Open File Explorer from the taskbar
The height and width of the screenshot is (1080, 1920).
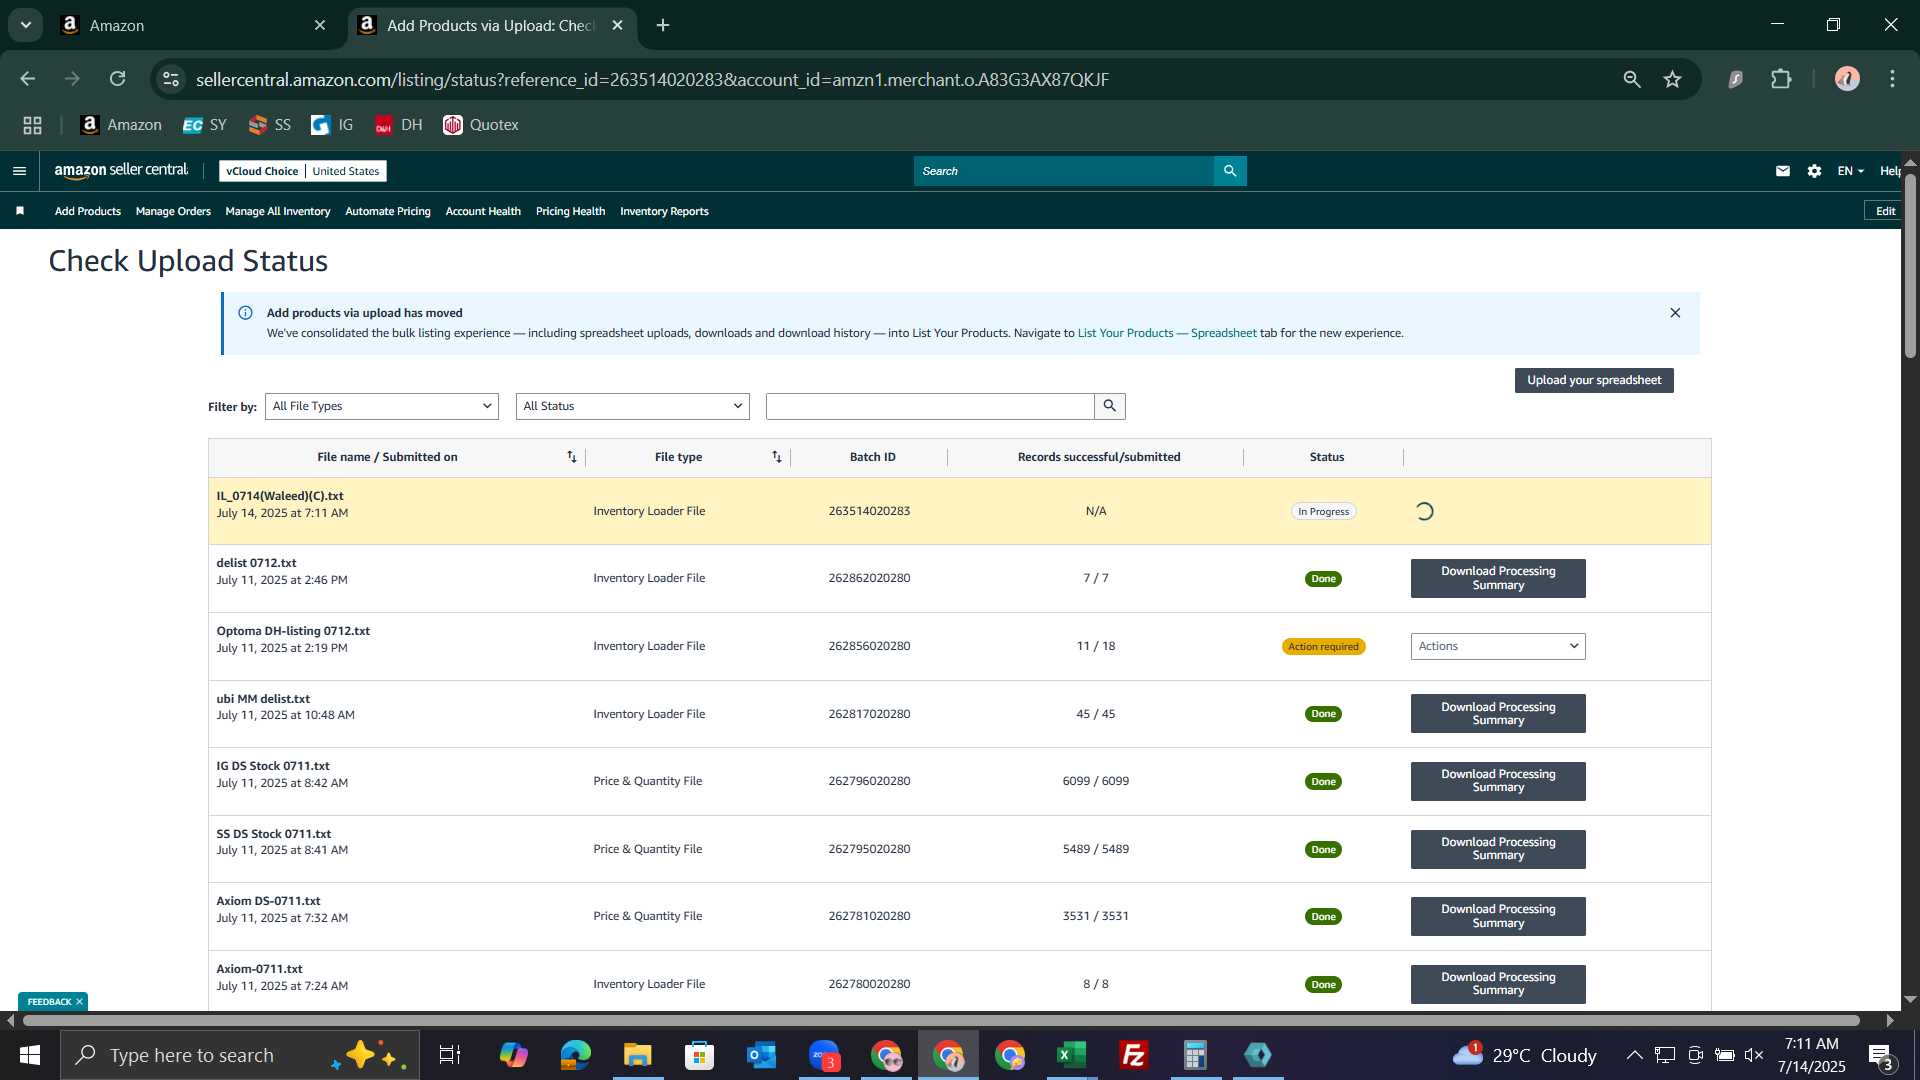[x=637, y=1055]
